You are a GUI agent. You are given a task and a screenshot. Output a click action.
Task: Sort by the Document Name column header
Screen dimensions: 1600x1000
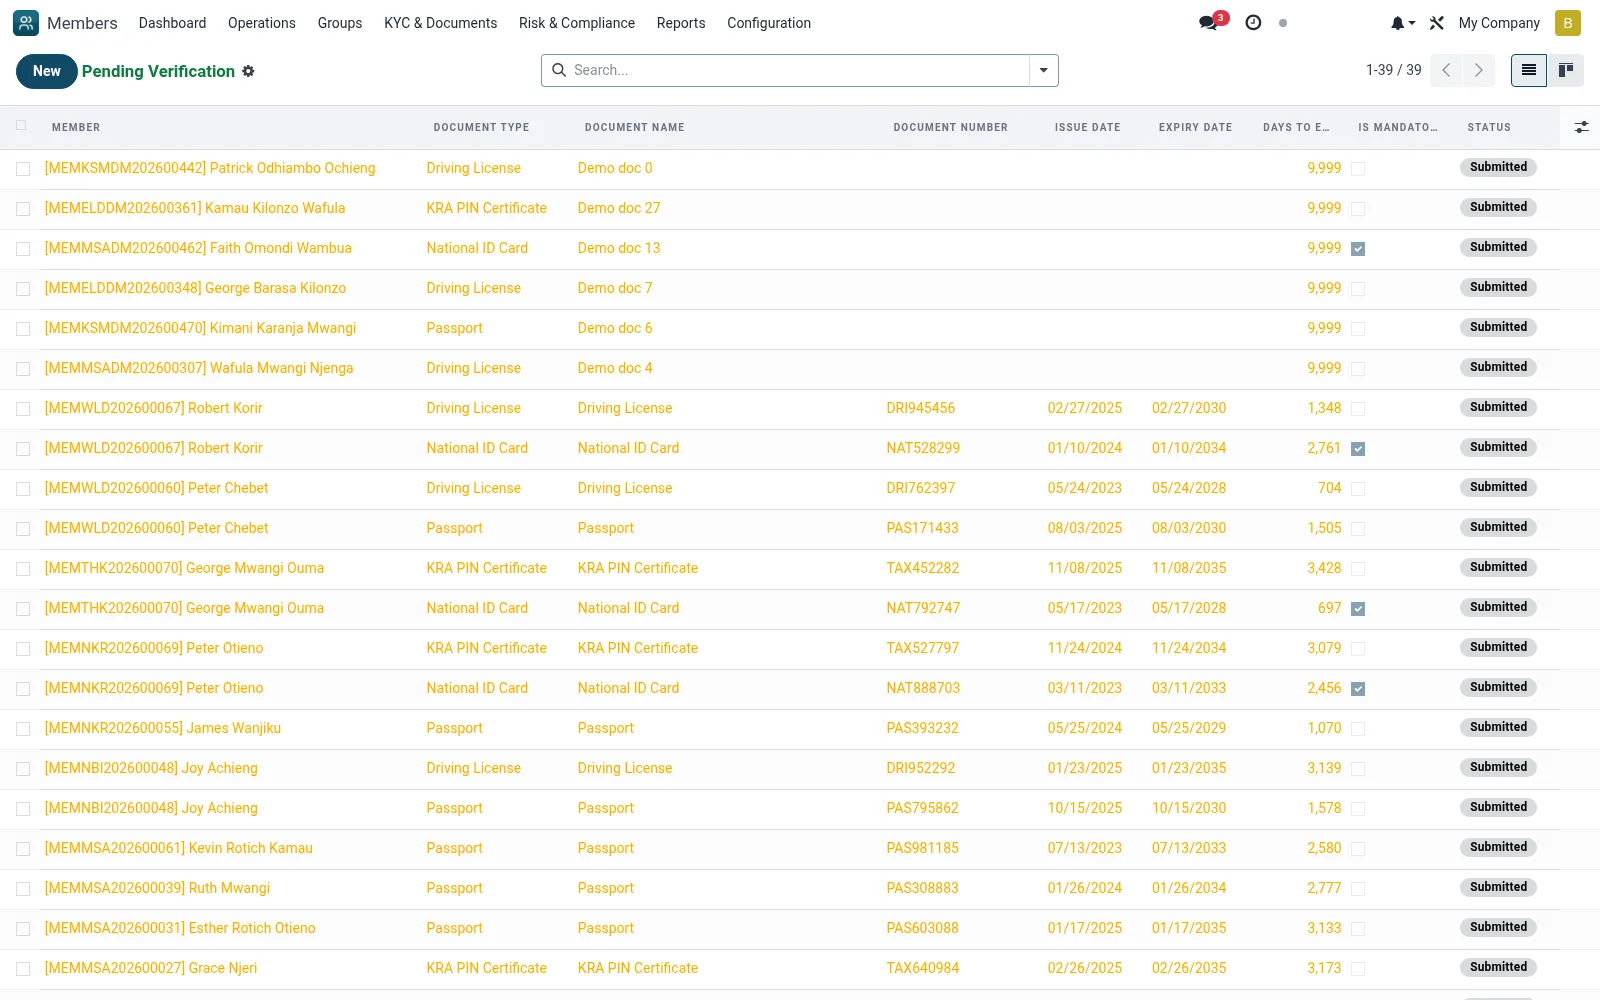click(x=634, y=127)
